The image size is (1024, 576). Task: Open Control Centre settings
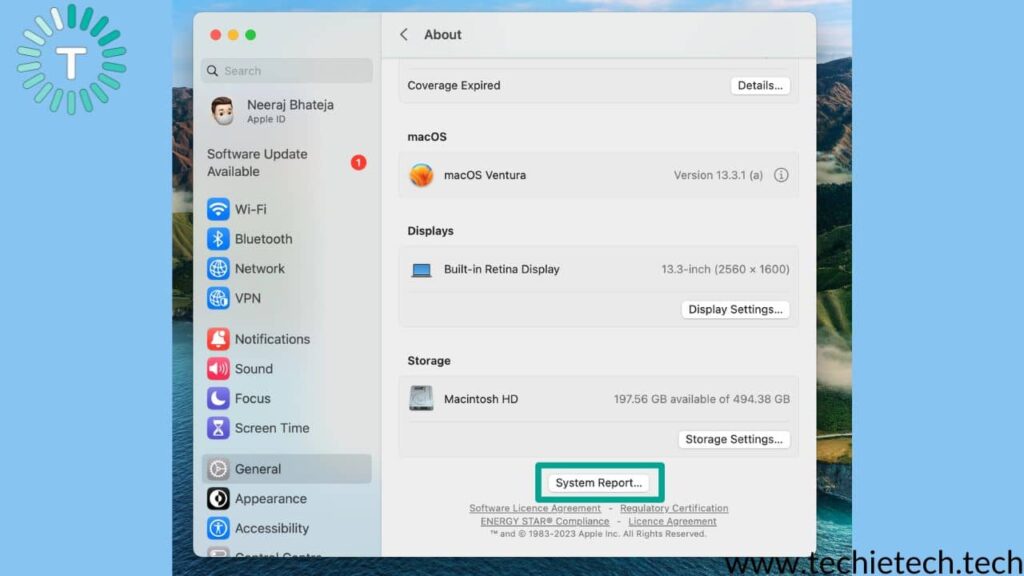[x=278, y=555]
